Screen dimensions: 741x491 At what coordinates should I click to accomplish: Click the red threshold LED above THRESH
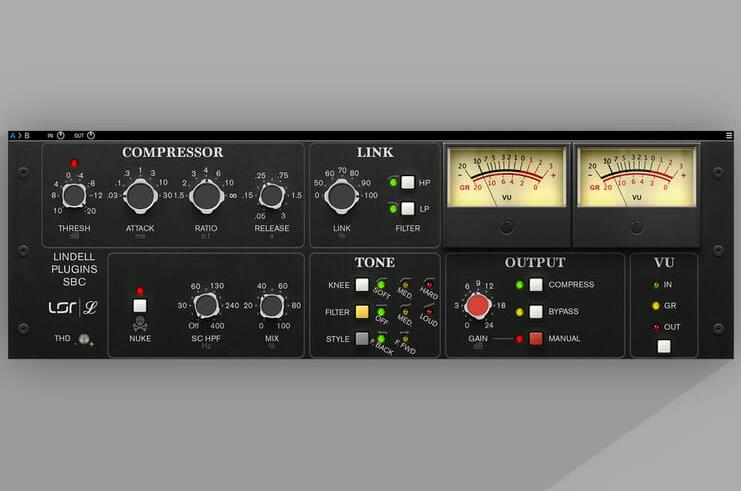[x=74, y=164]
